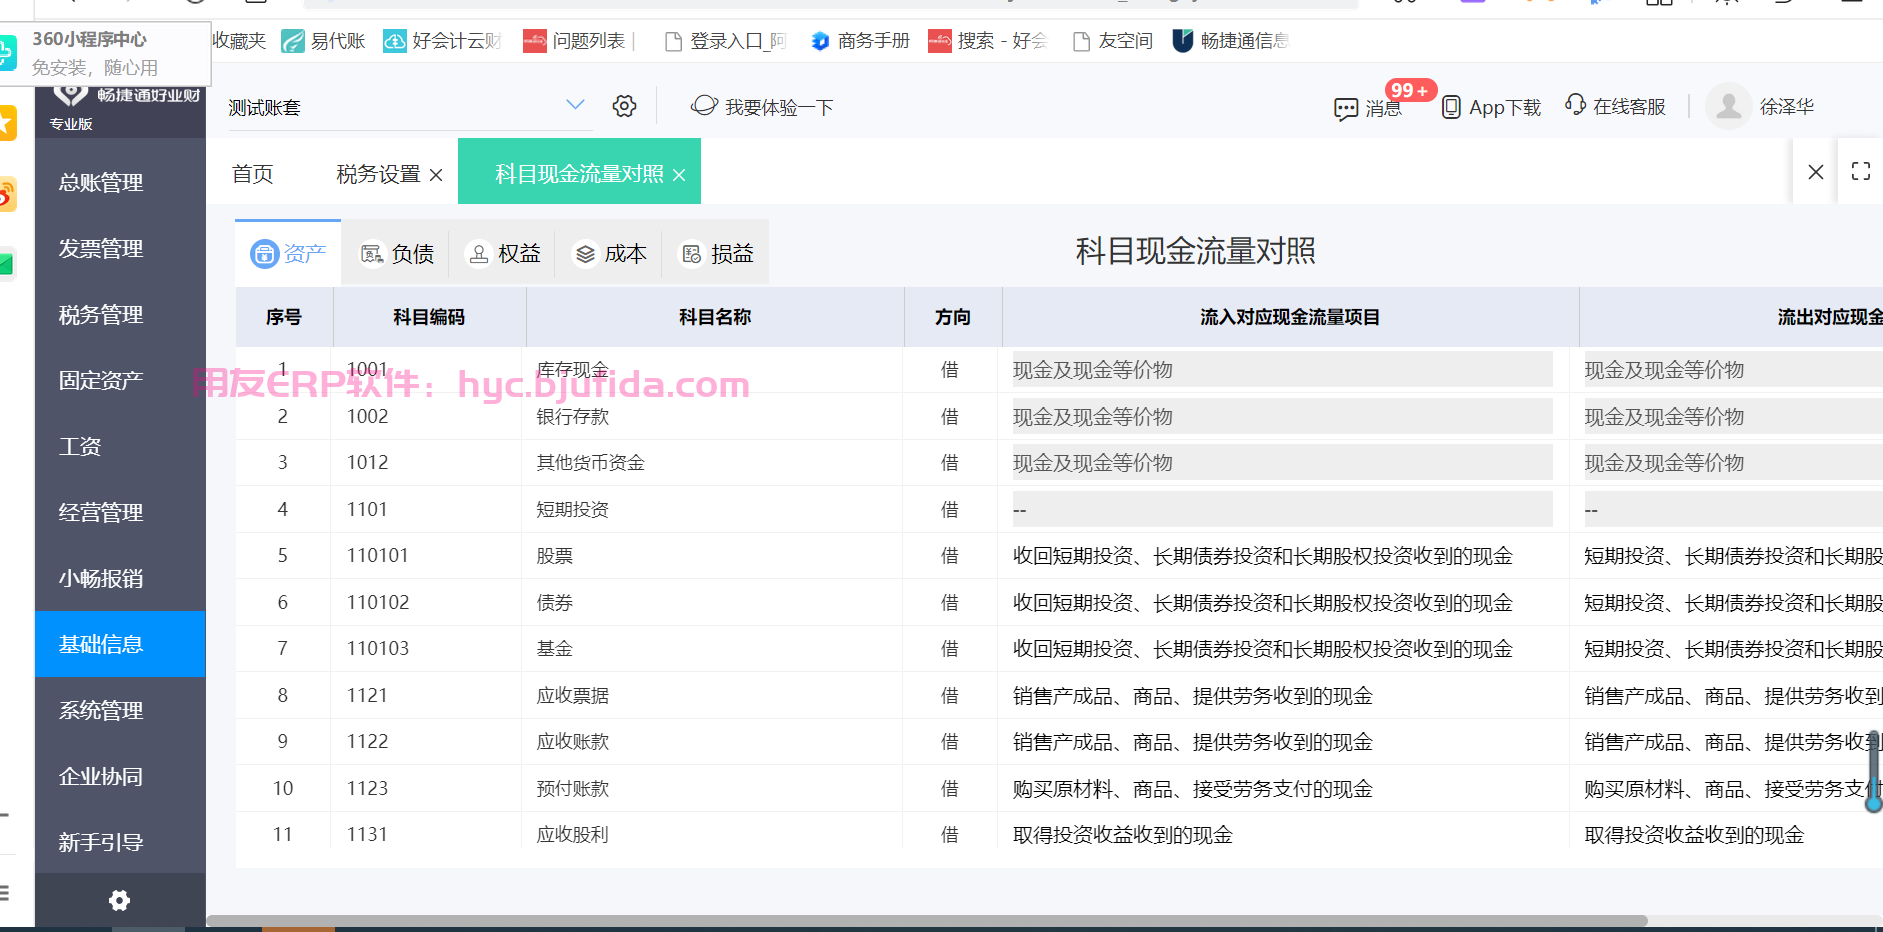Click 流入 field for 短期投资 row
The image size is (1883, 932).
(1282, 509)
